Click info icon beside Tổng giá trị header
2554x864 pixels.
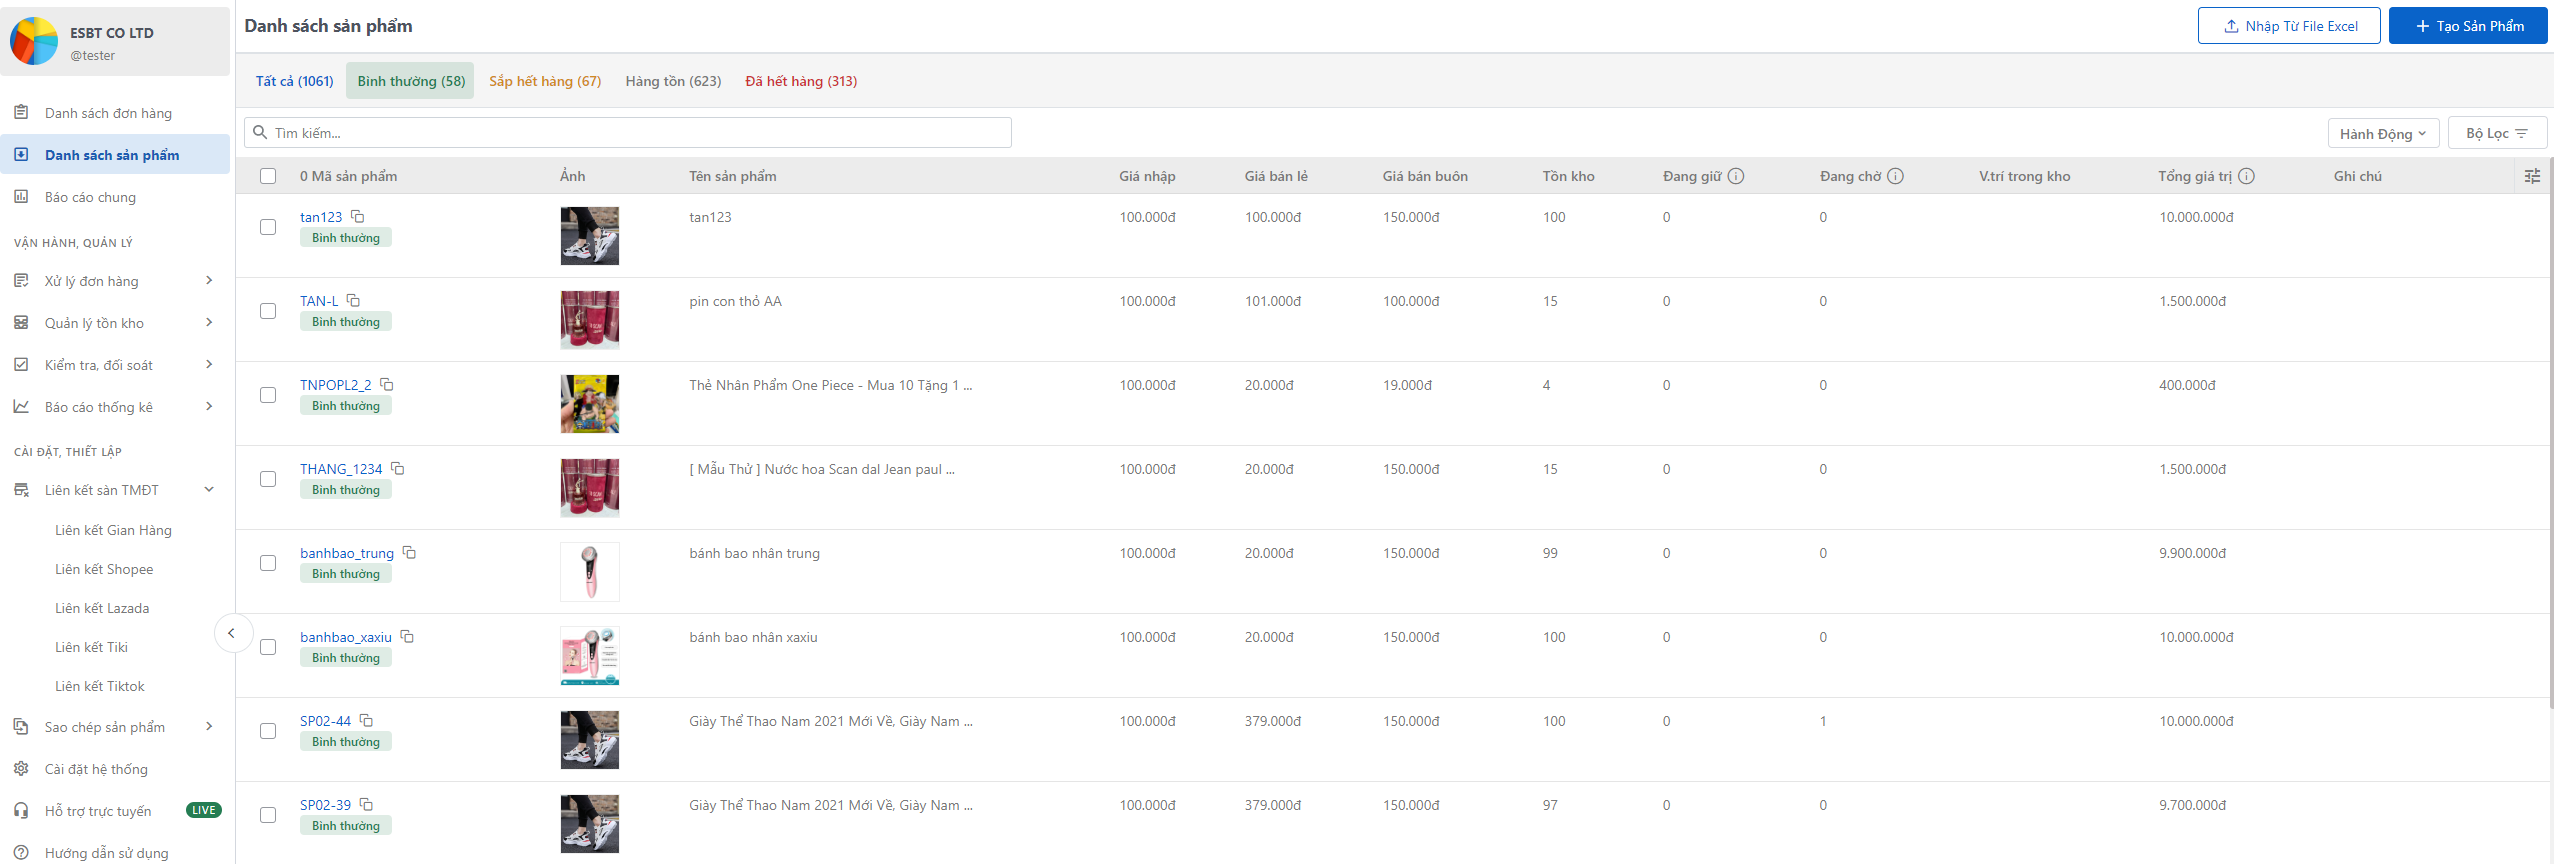pyautogui.click(x=2246, y=176)
